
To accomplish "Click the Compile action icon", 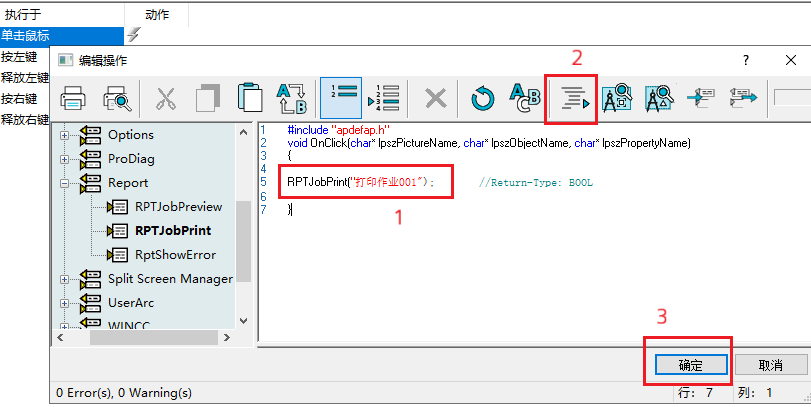I will (571, 98).
